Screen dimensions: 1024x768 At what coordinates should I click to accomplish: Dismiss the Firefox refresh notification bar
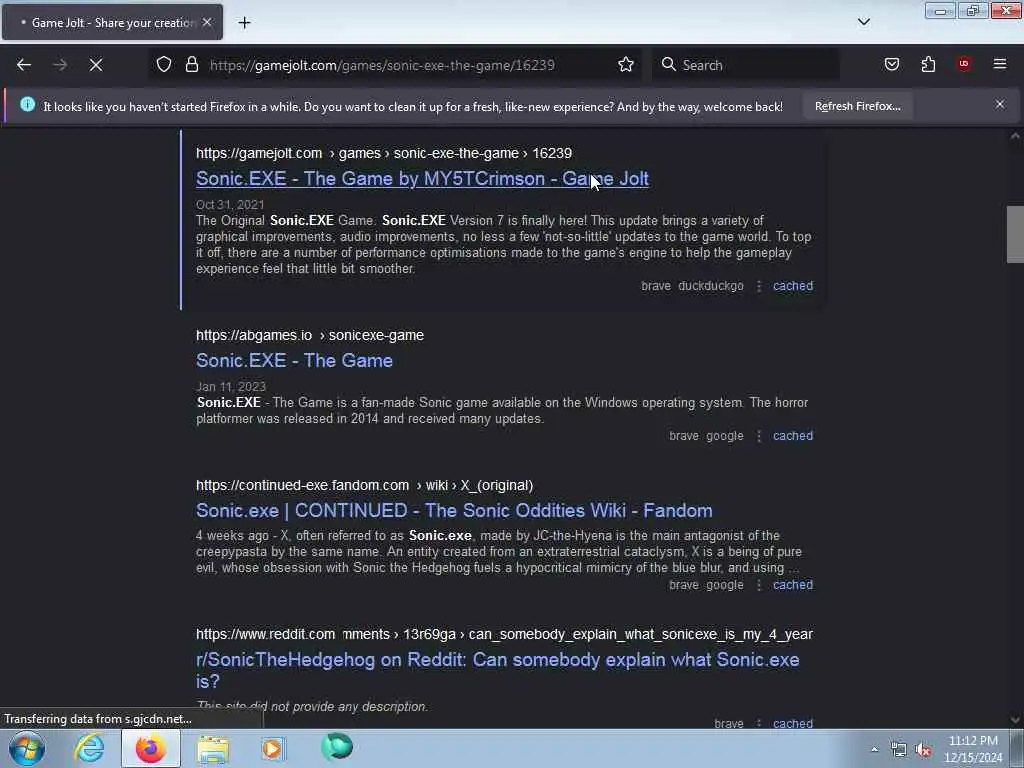(1000, 104)
